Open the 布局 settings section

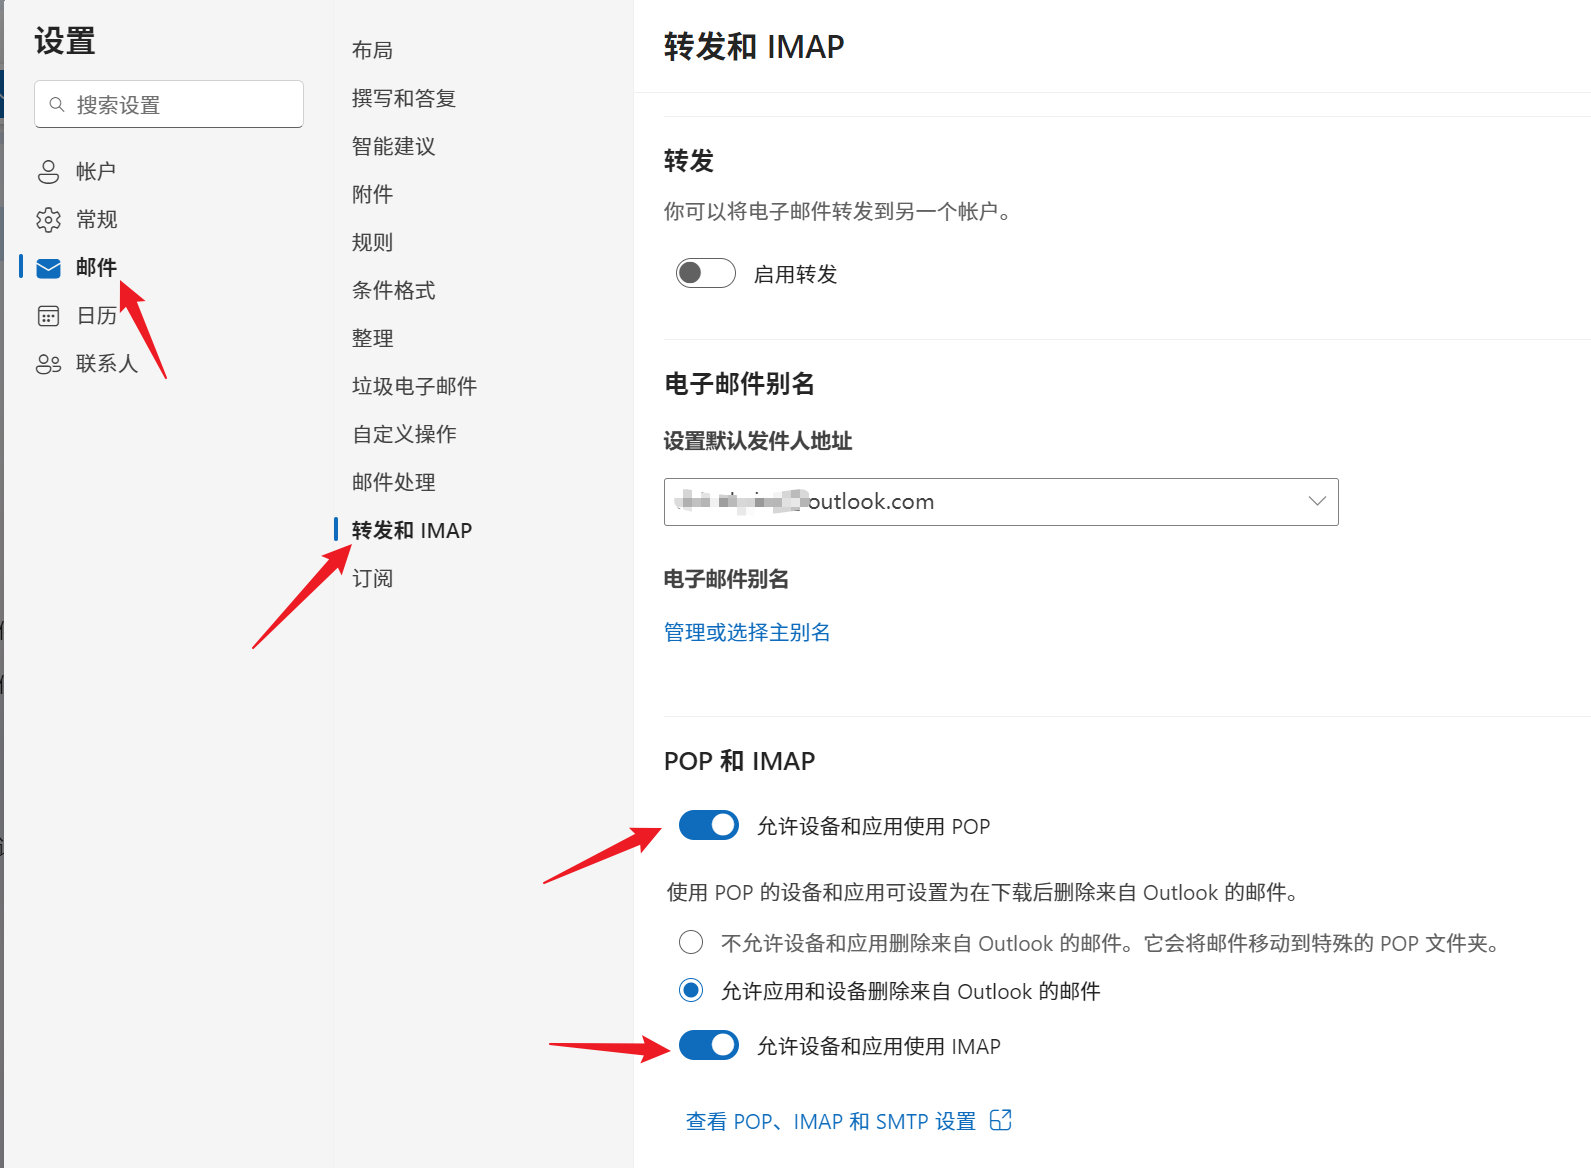(x=372, y=50)
